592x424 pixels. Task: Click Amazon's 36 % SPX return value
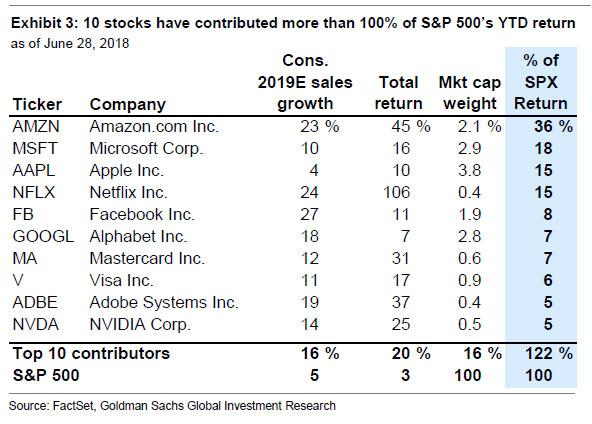pyautogui.click(x=553, y=126)
